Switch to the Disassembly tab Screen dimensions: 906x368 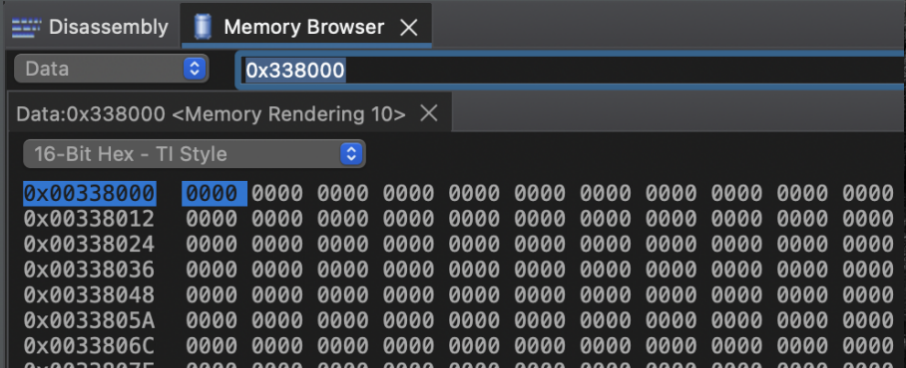click(90, 27)
